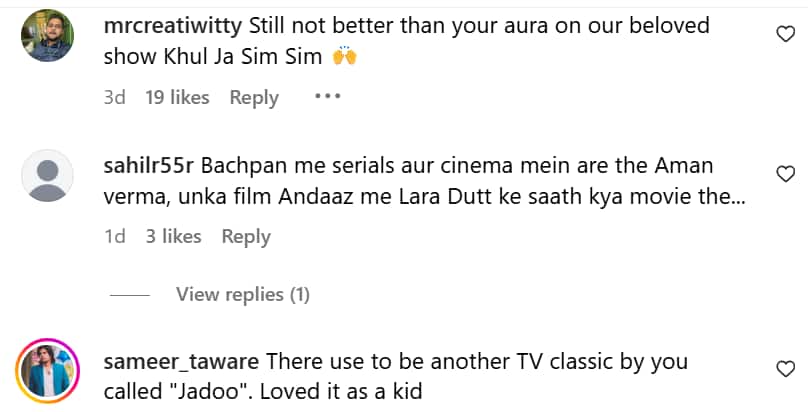The image size is (808, 412).
Task: Open the sameer_taware username link
Action: pyautogui.click(x=181, y=360)
